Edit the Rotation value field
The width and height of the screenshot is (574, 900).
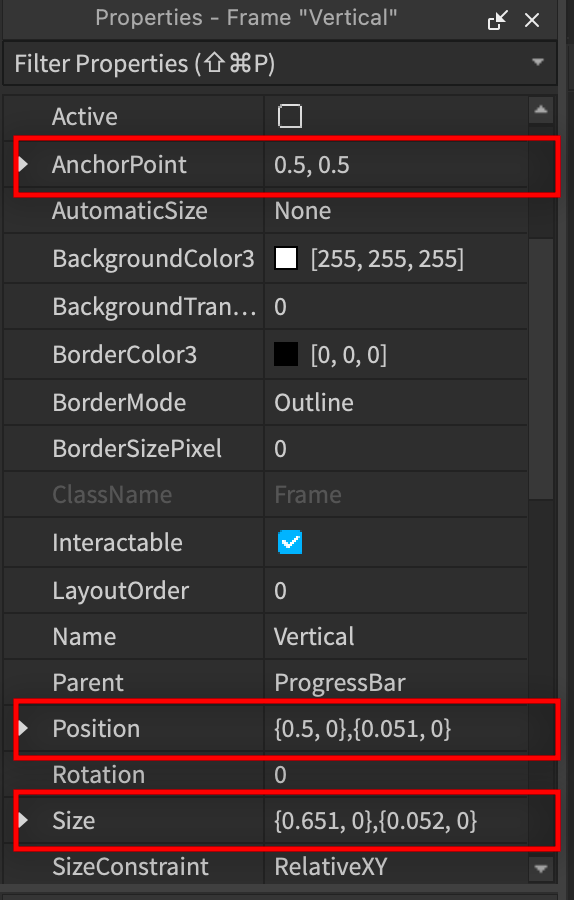tap(395, 775)
